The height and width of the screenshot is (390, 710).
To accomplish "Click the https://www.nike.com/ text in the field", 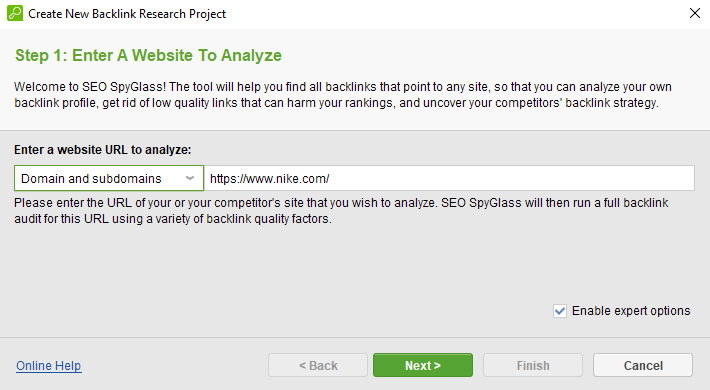I will pyautogui.click(x=269, y=178).
